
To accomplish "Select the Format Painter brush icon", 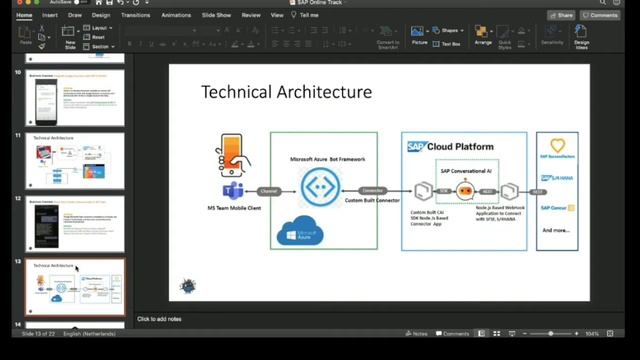I will [42, 47].
